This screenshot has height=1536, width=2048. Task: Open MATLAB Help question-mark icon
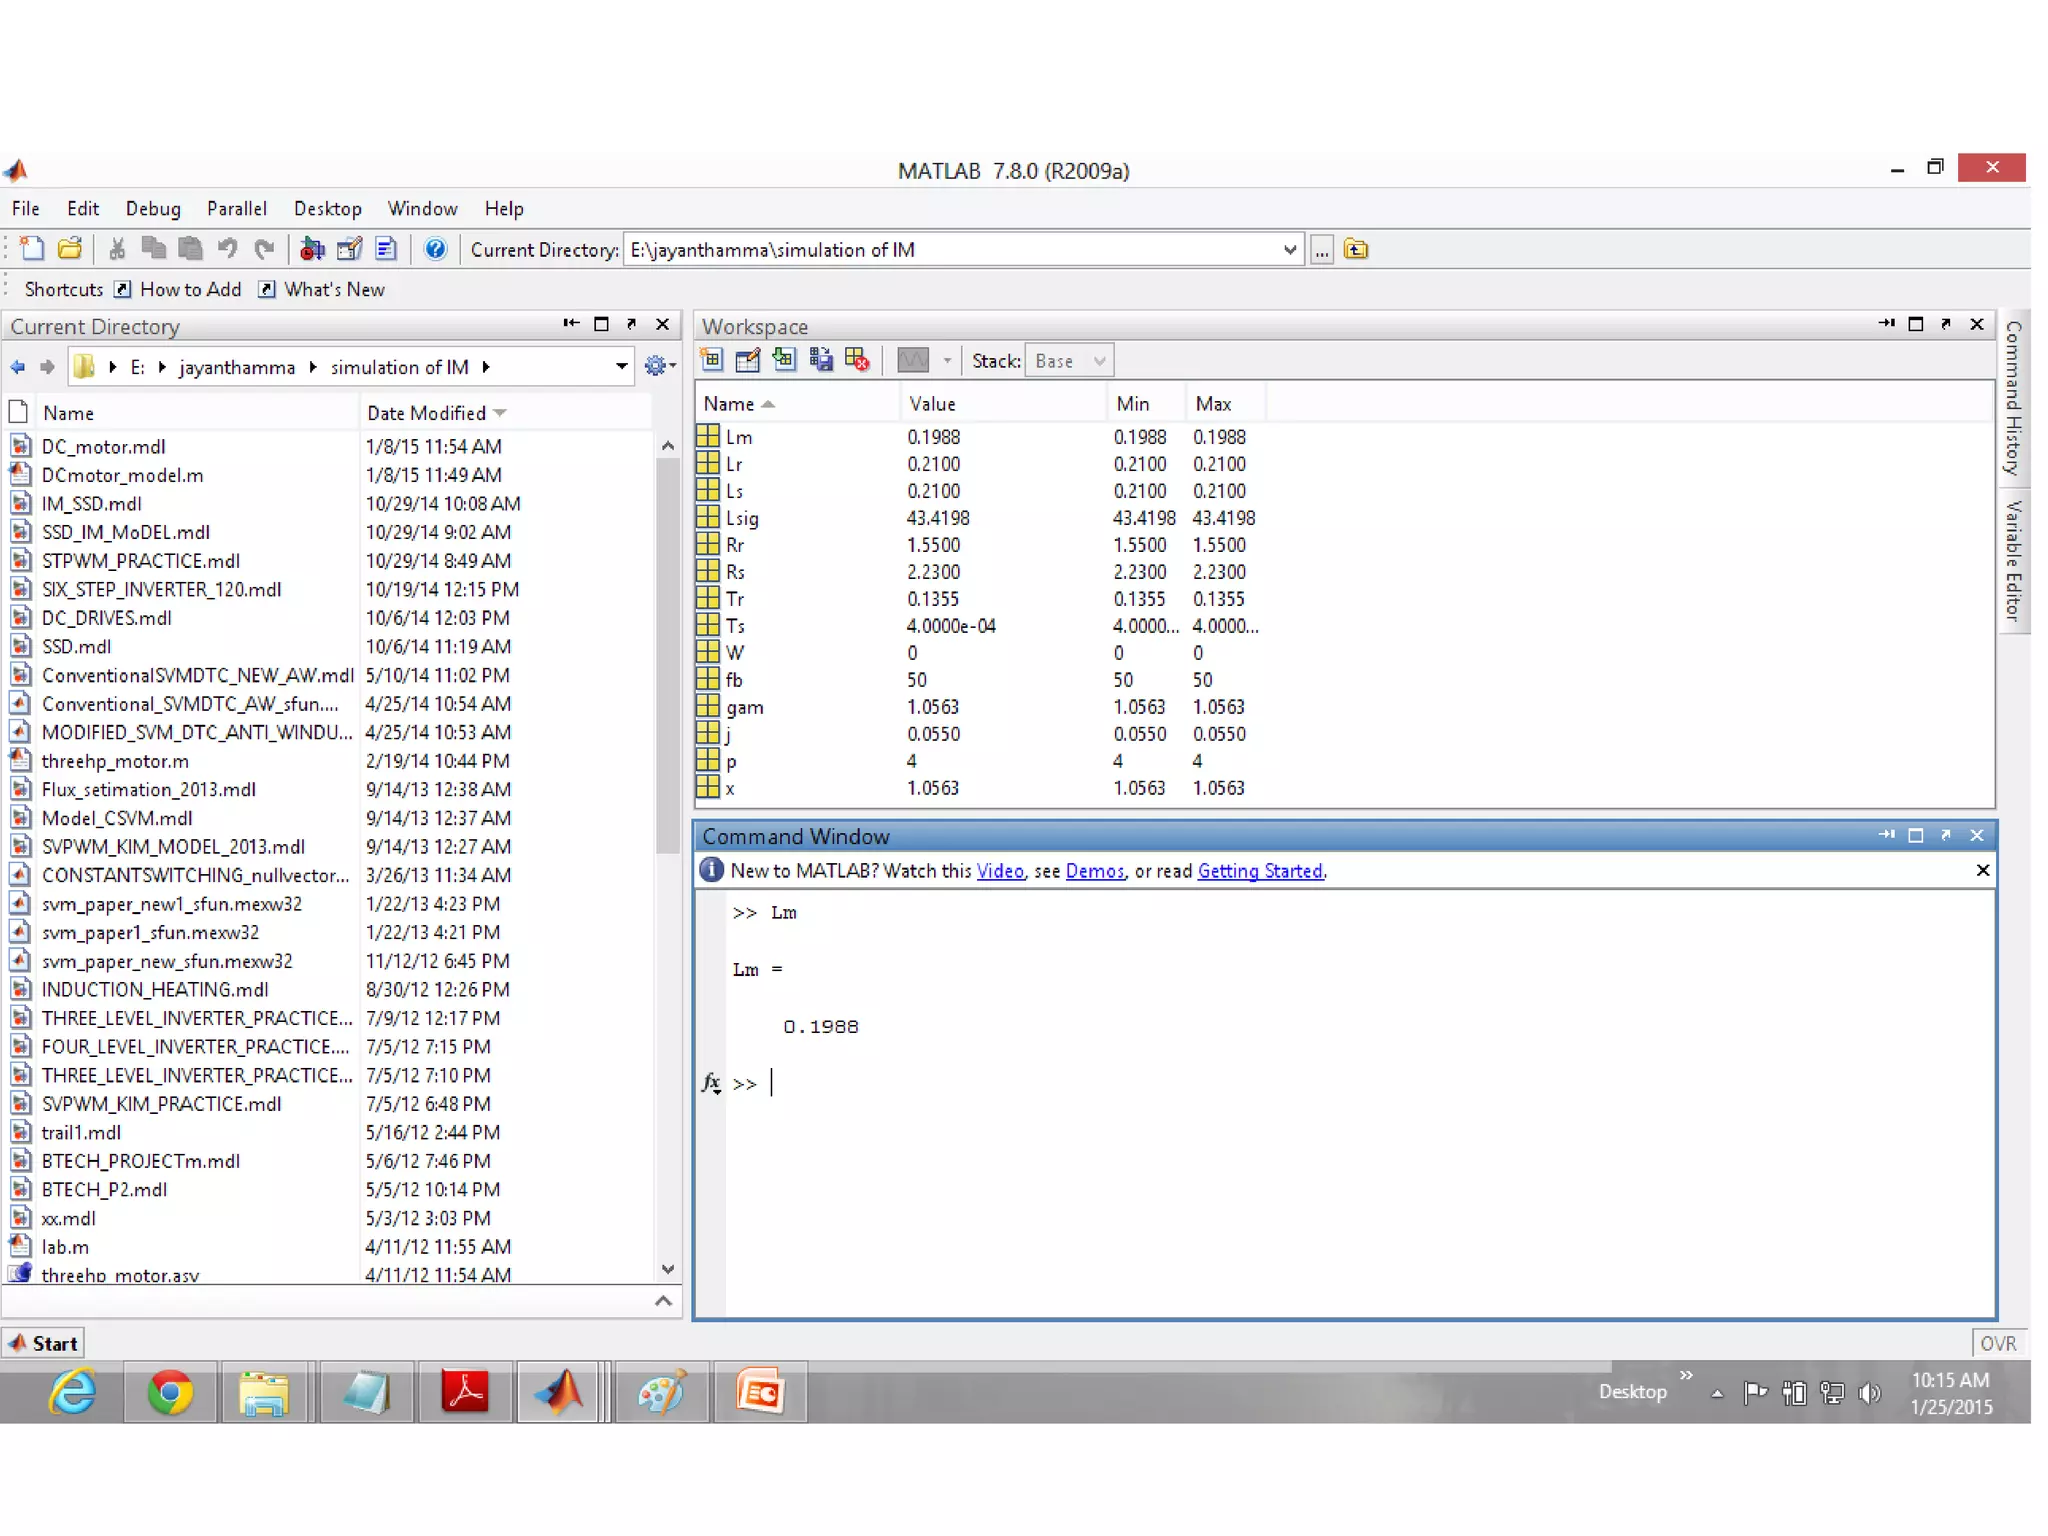(x=435, y=249)
